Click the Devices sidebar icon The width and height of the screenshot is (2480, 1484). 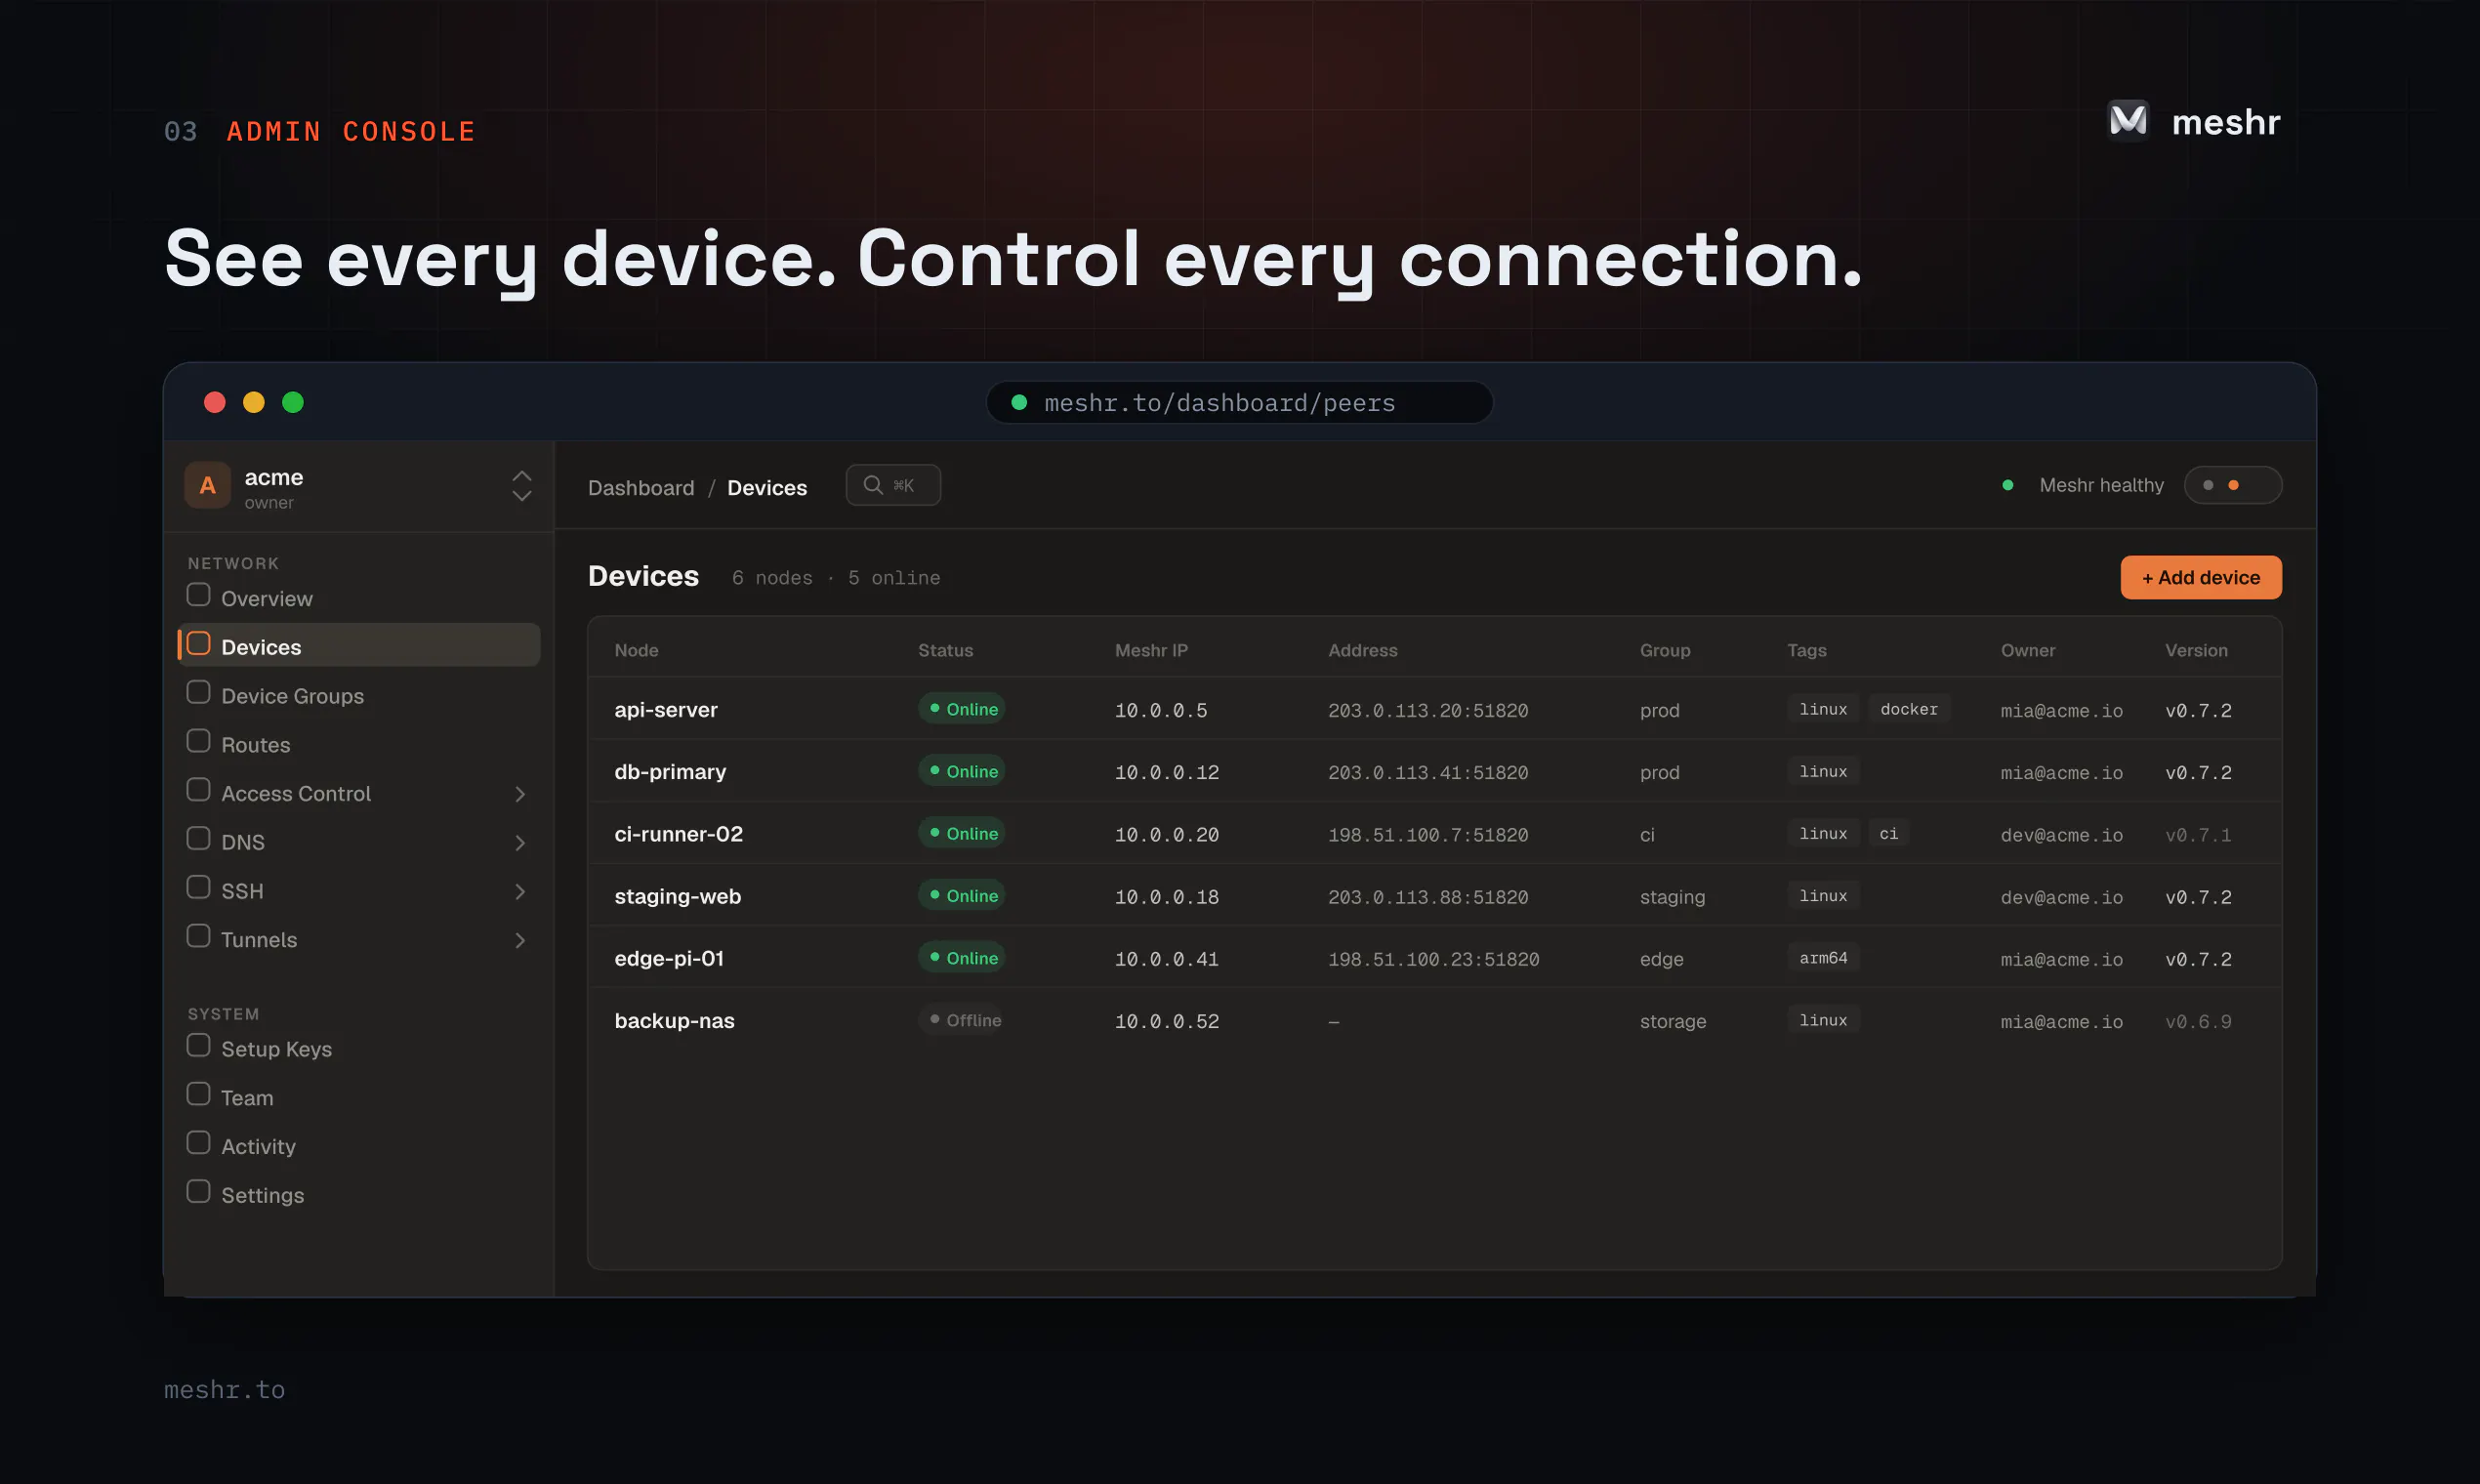click(198, 644)
